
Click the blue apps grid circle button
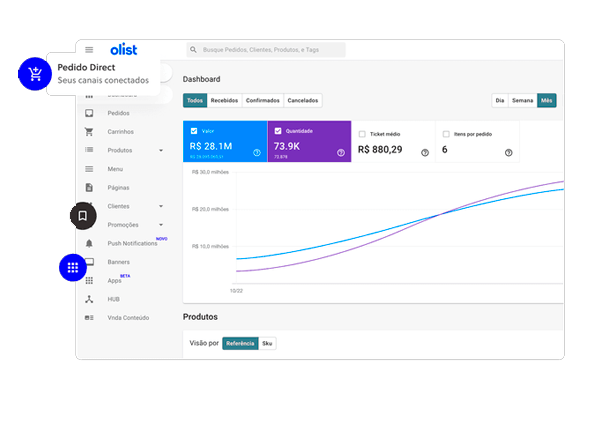(x=72, y=268)
